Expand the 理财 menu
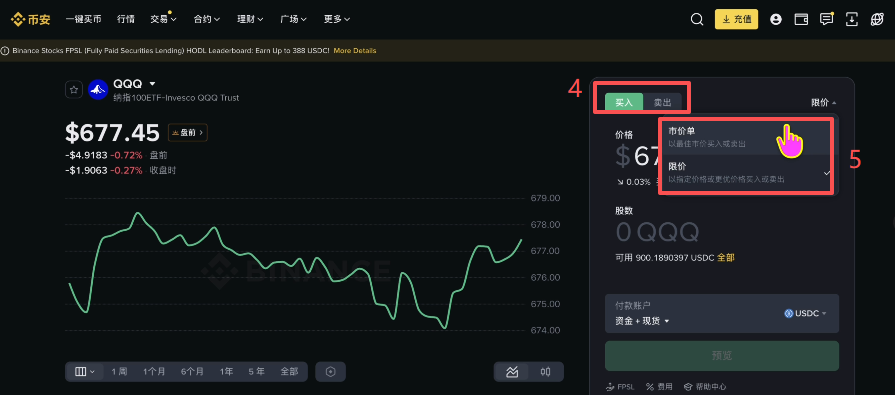Viewport: 895px width, 395px height. click(250, 19)
